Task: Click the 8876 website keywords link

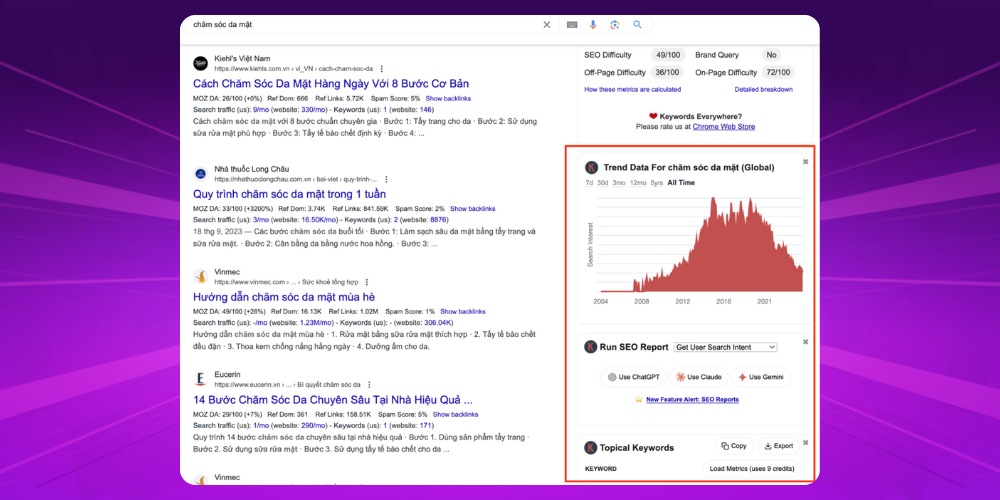Action: point(439,220)
